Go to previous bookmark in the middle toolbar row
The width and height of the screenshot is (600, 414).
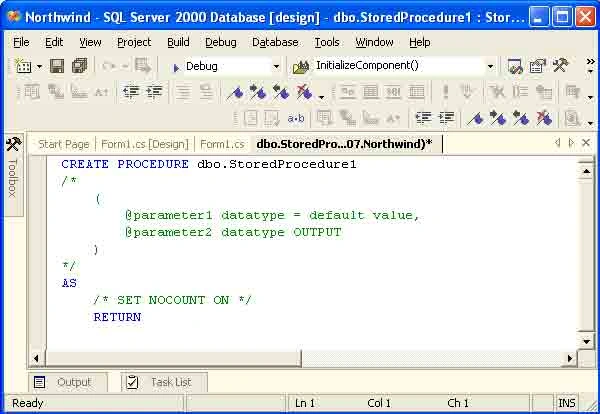click(280, 92)
